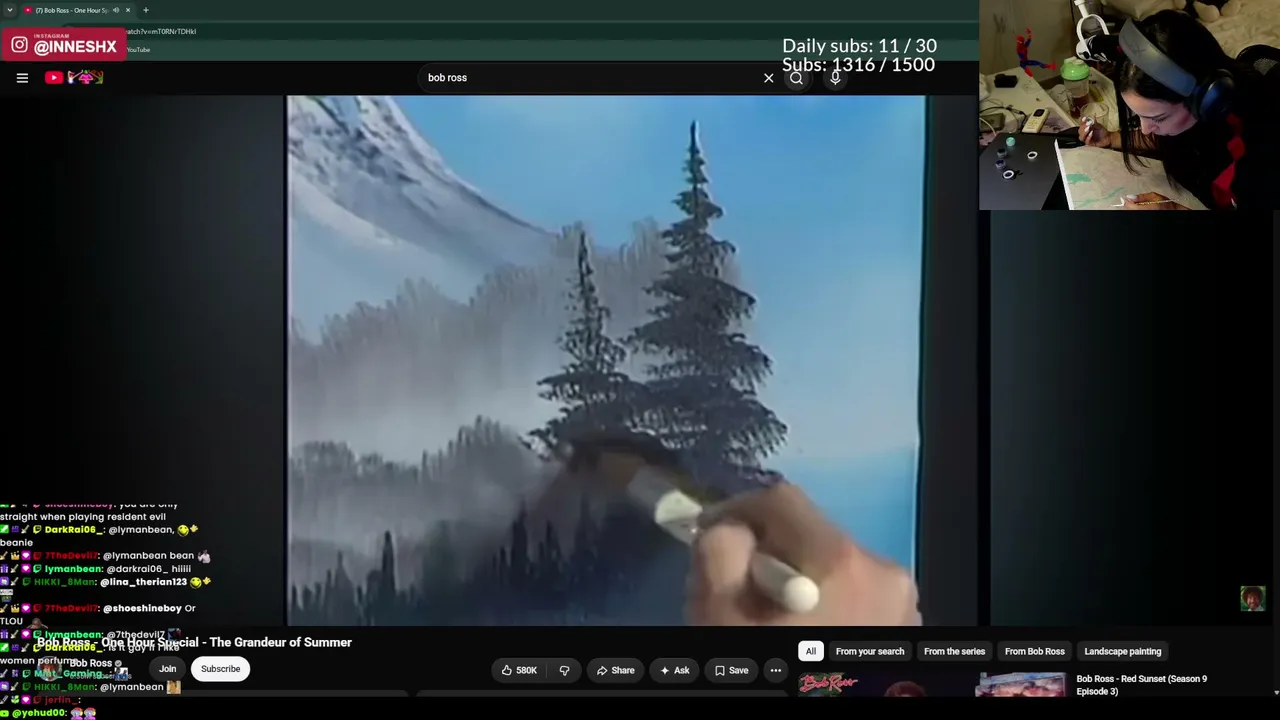Click the 'Subs: 1316 / 1500' counter
This screenshot has height=720, width=1280.
[x=859, y=65]
